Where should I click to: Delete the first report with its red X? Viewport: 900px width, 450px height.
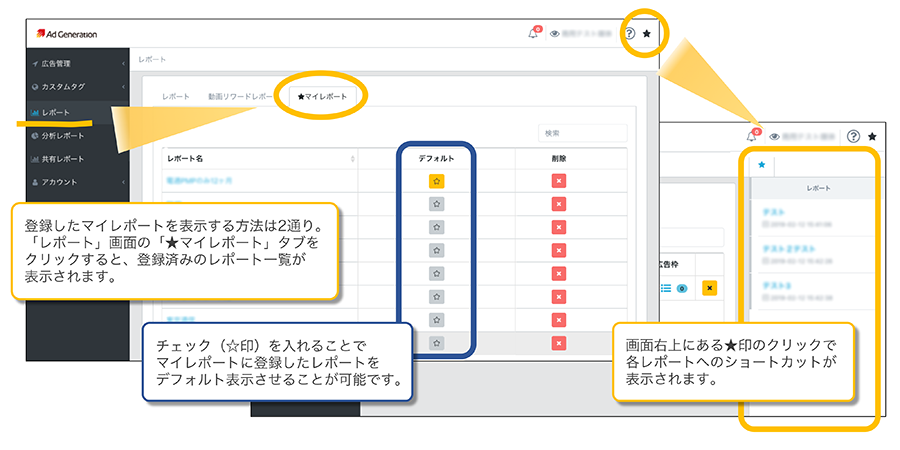(x=558, y=181)
